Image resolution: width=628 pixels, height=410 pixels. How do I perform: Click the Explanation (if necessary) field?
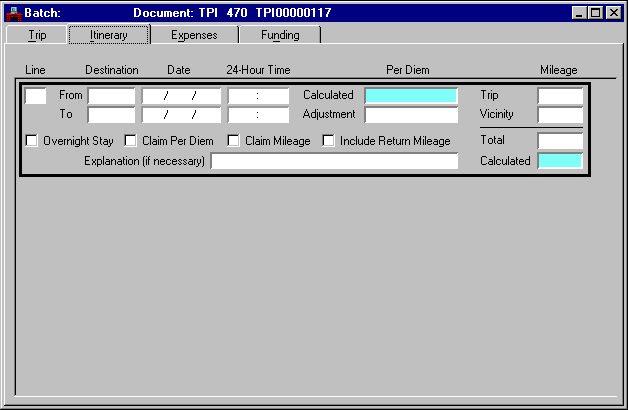334,161
